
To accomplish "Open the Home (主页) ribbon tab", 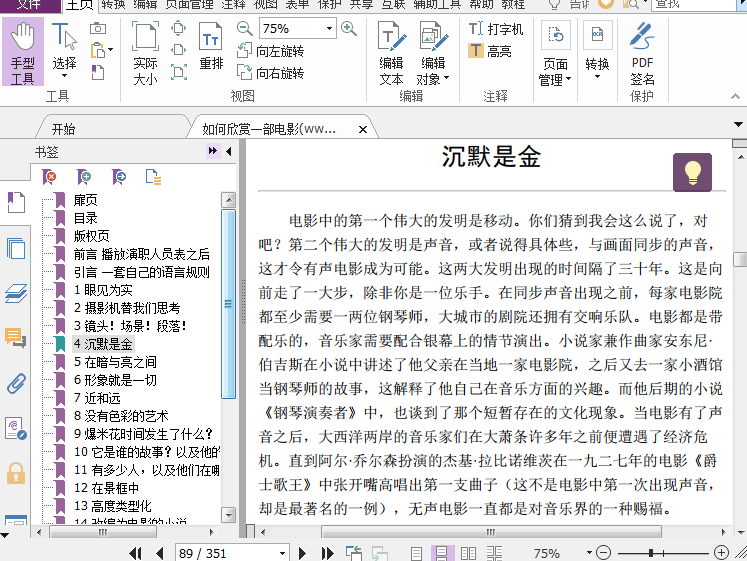I will tap(80, 5).
